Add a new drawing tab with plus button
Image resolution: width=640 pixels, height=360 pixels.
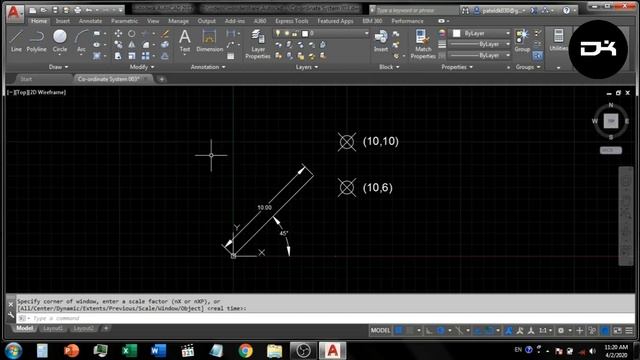(162, 79)
